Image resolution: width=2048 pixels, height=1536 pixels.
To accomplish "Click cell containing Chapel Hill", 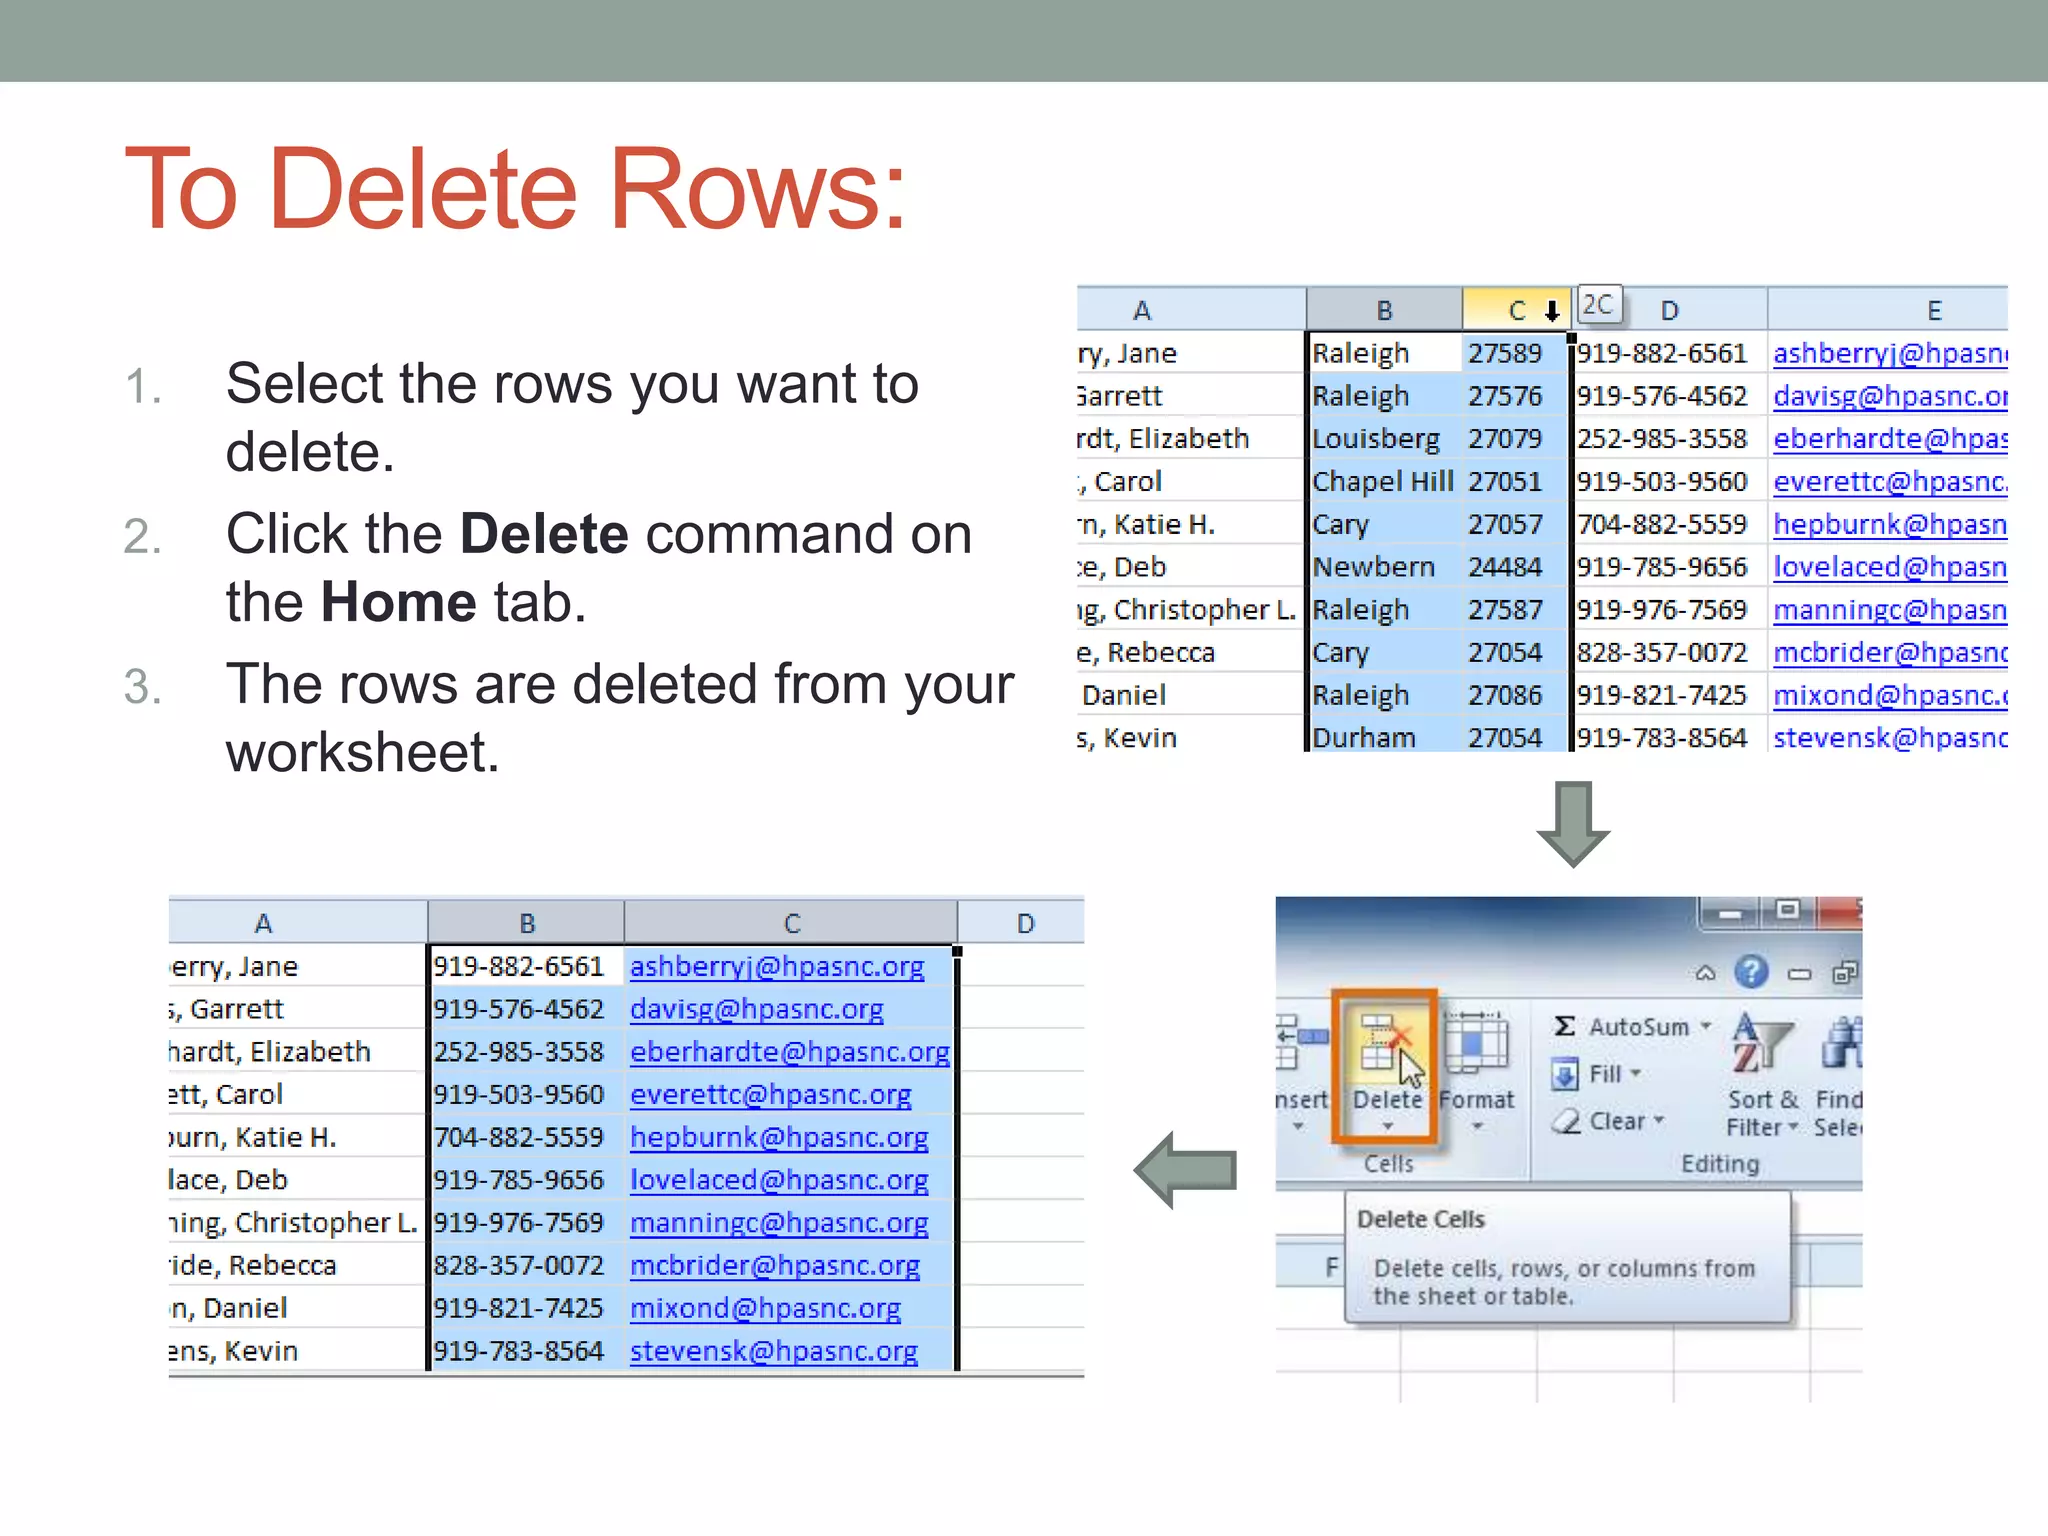I will coord(1382,482).
